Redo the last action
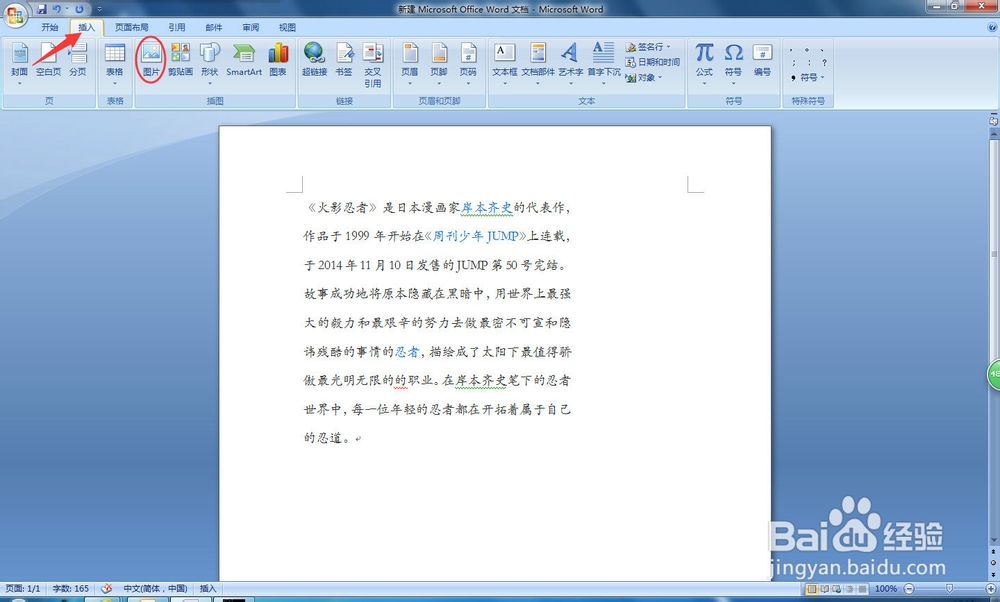This screenshot has width=1000, height=602. (x=79, y=9)
